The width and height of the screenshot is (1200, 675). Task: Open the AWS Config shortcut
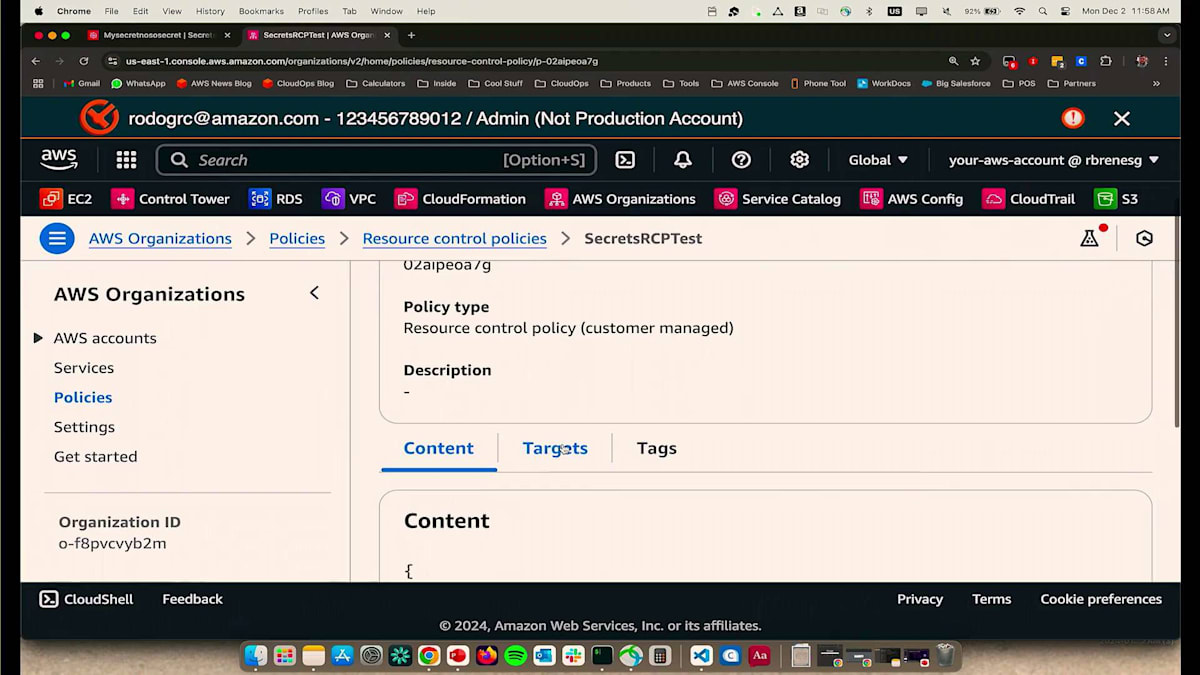pyautogui.click(x=912, y=199)
